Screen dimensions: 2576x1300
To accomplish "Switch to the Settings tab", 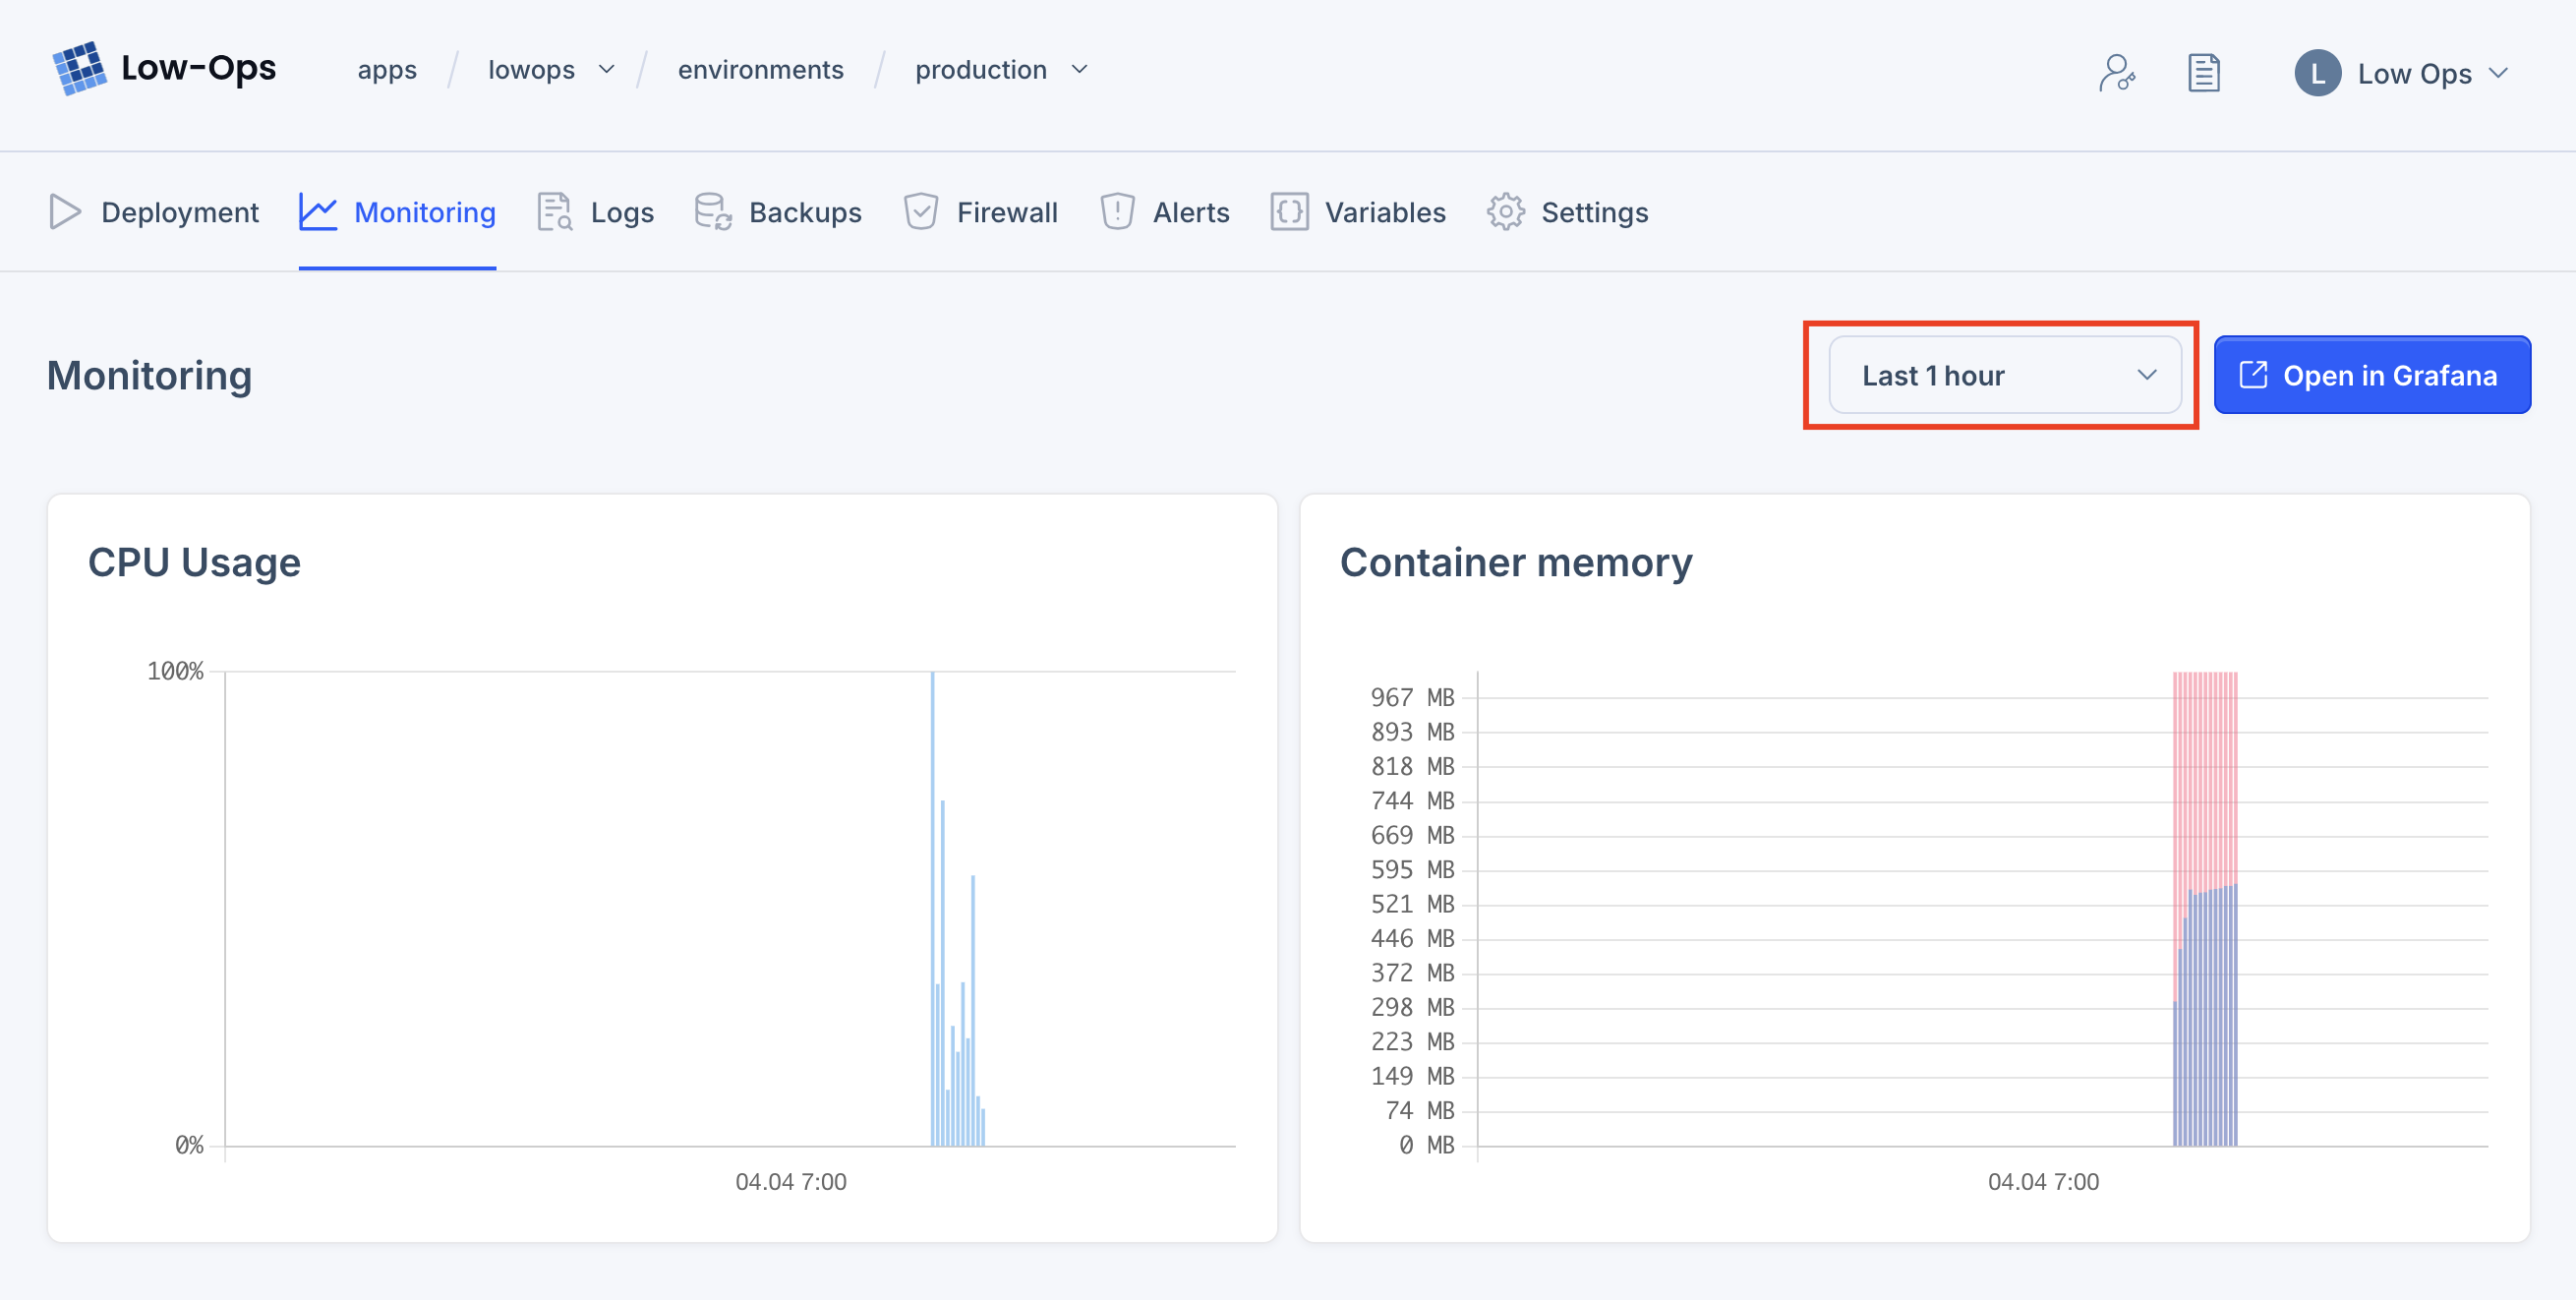I will 1567,212.
